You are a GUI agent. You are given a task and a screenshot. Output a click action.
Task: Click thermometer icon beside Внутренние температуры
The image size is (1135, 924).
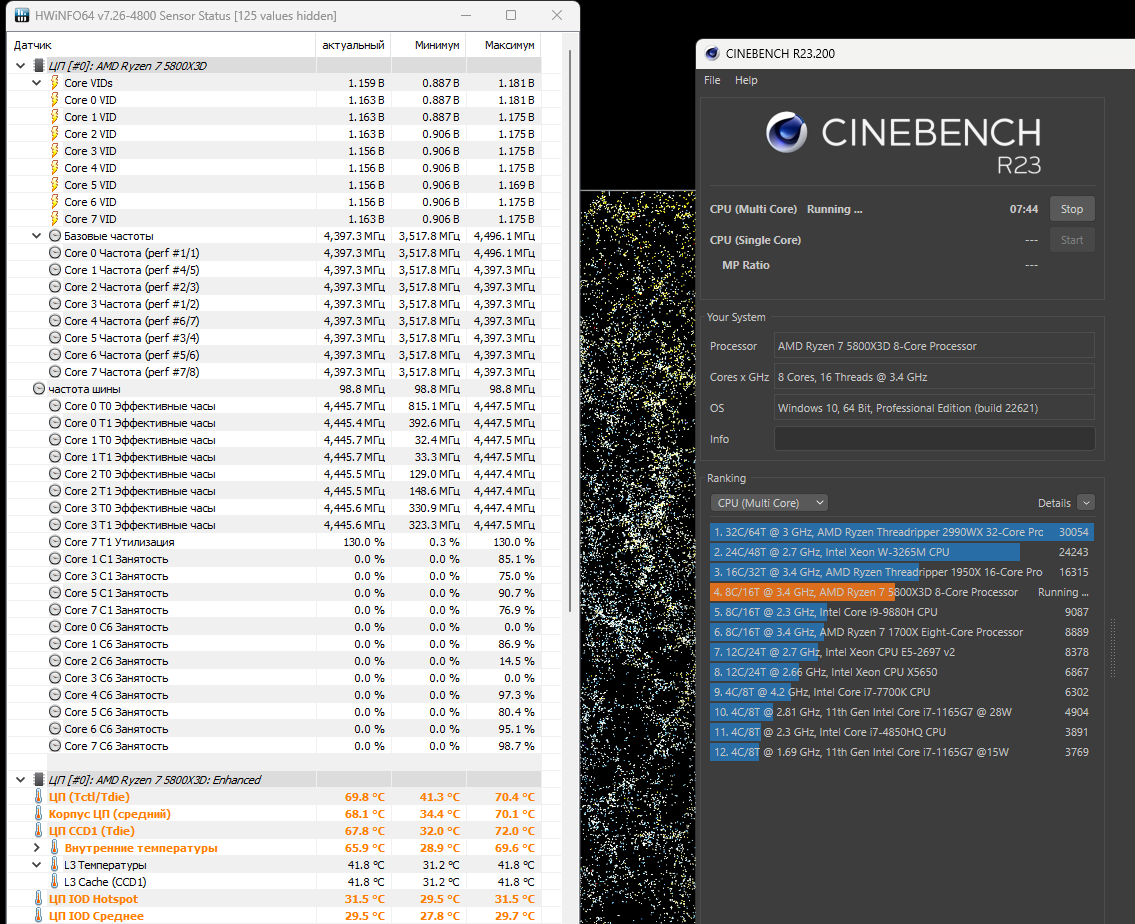tap(54, 847)
